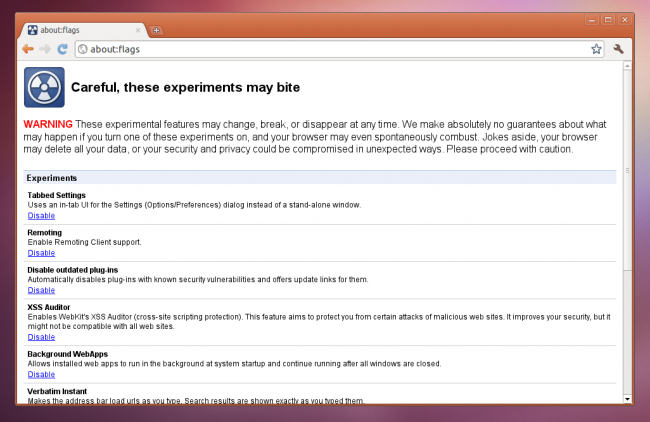Bookmark this page with the star icon
Screen dimensions: 650x422
(596, 49)
